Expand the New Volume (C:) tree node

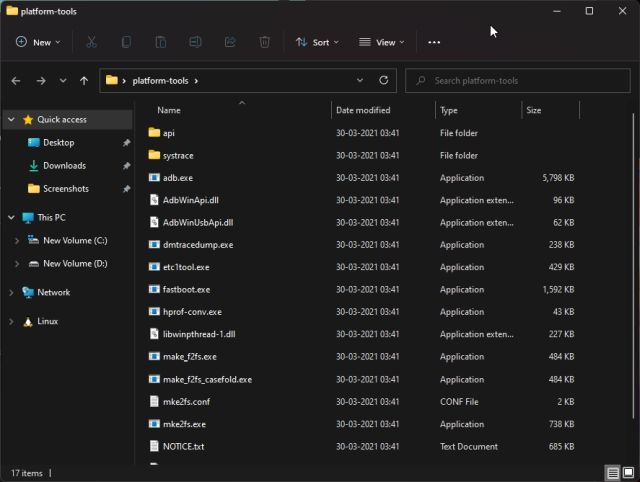(17, 241)
